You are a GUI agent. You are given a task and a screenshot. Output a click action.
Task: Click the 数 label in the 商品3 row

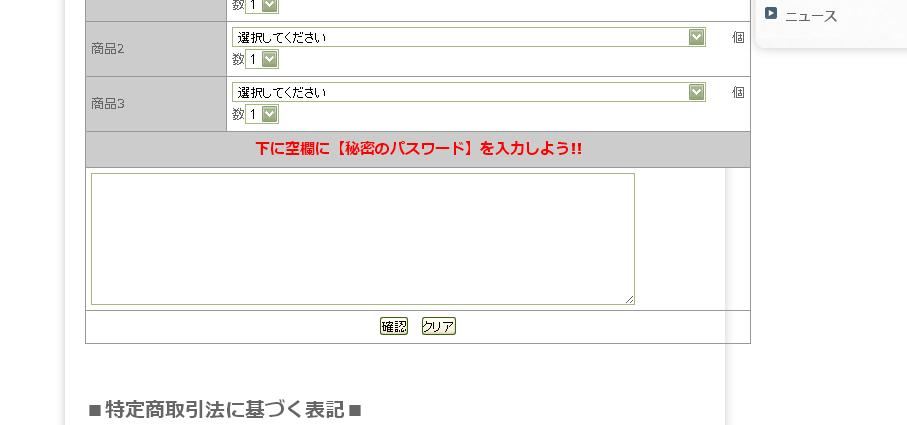coord(238,114)
